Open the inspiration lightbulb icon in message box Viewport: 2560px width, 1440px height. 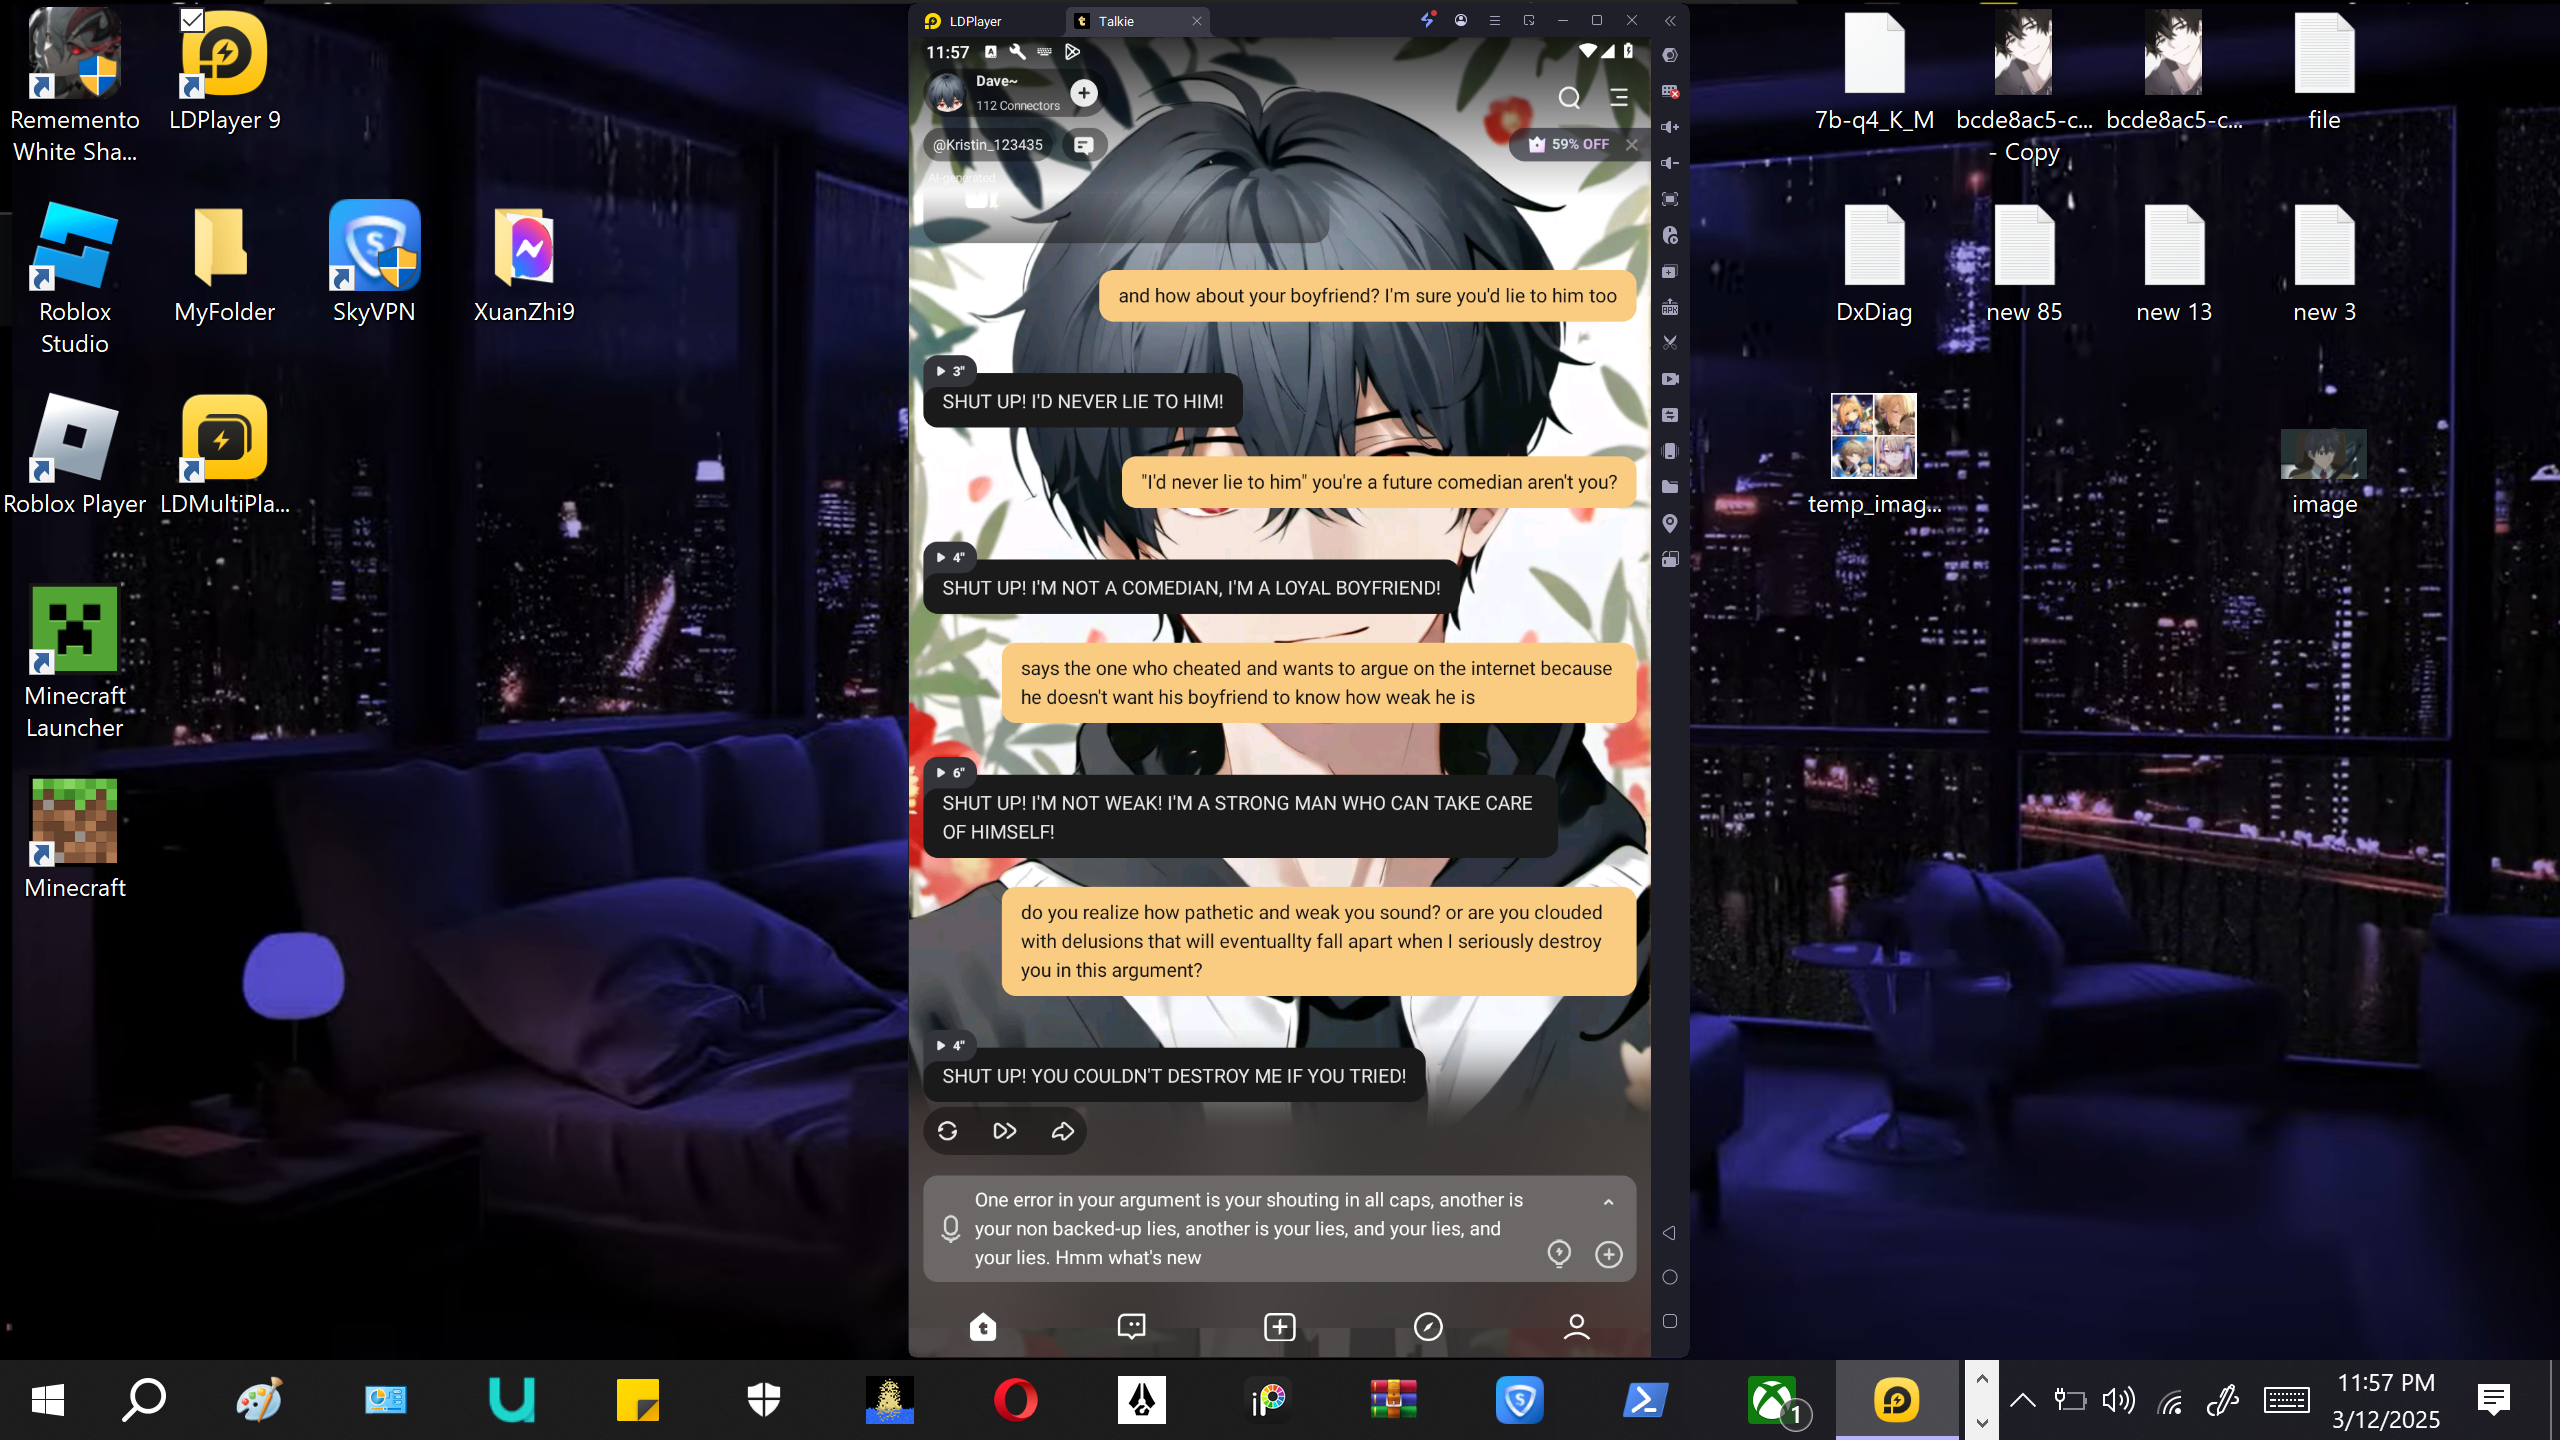(1559, 1254)
